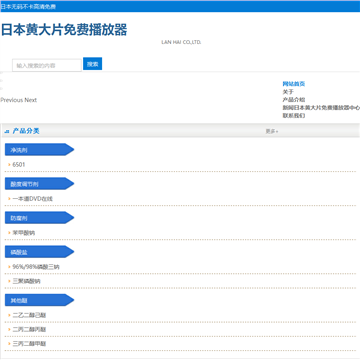Open the 新闻 news center menu link

click(321, 108)
